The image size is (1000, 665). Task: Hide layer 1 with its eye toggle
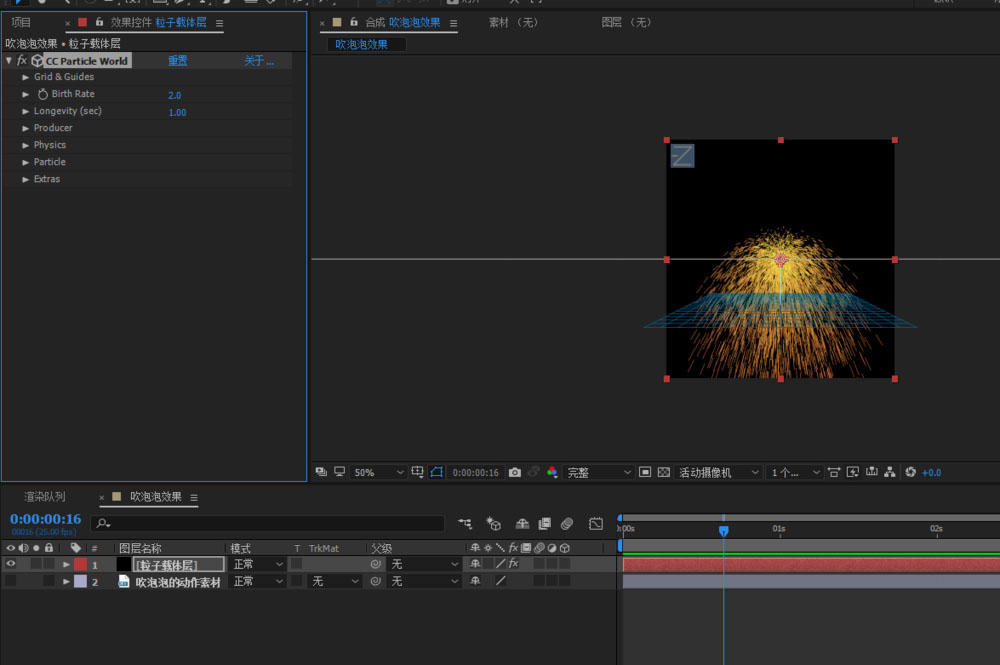[11, 564]
